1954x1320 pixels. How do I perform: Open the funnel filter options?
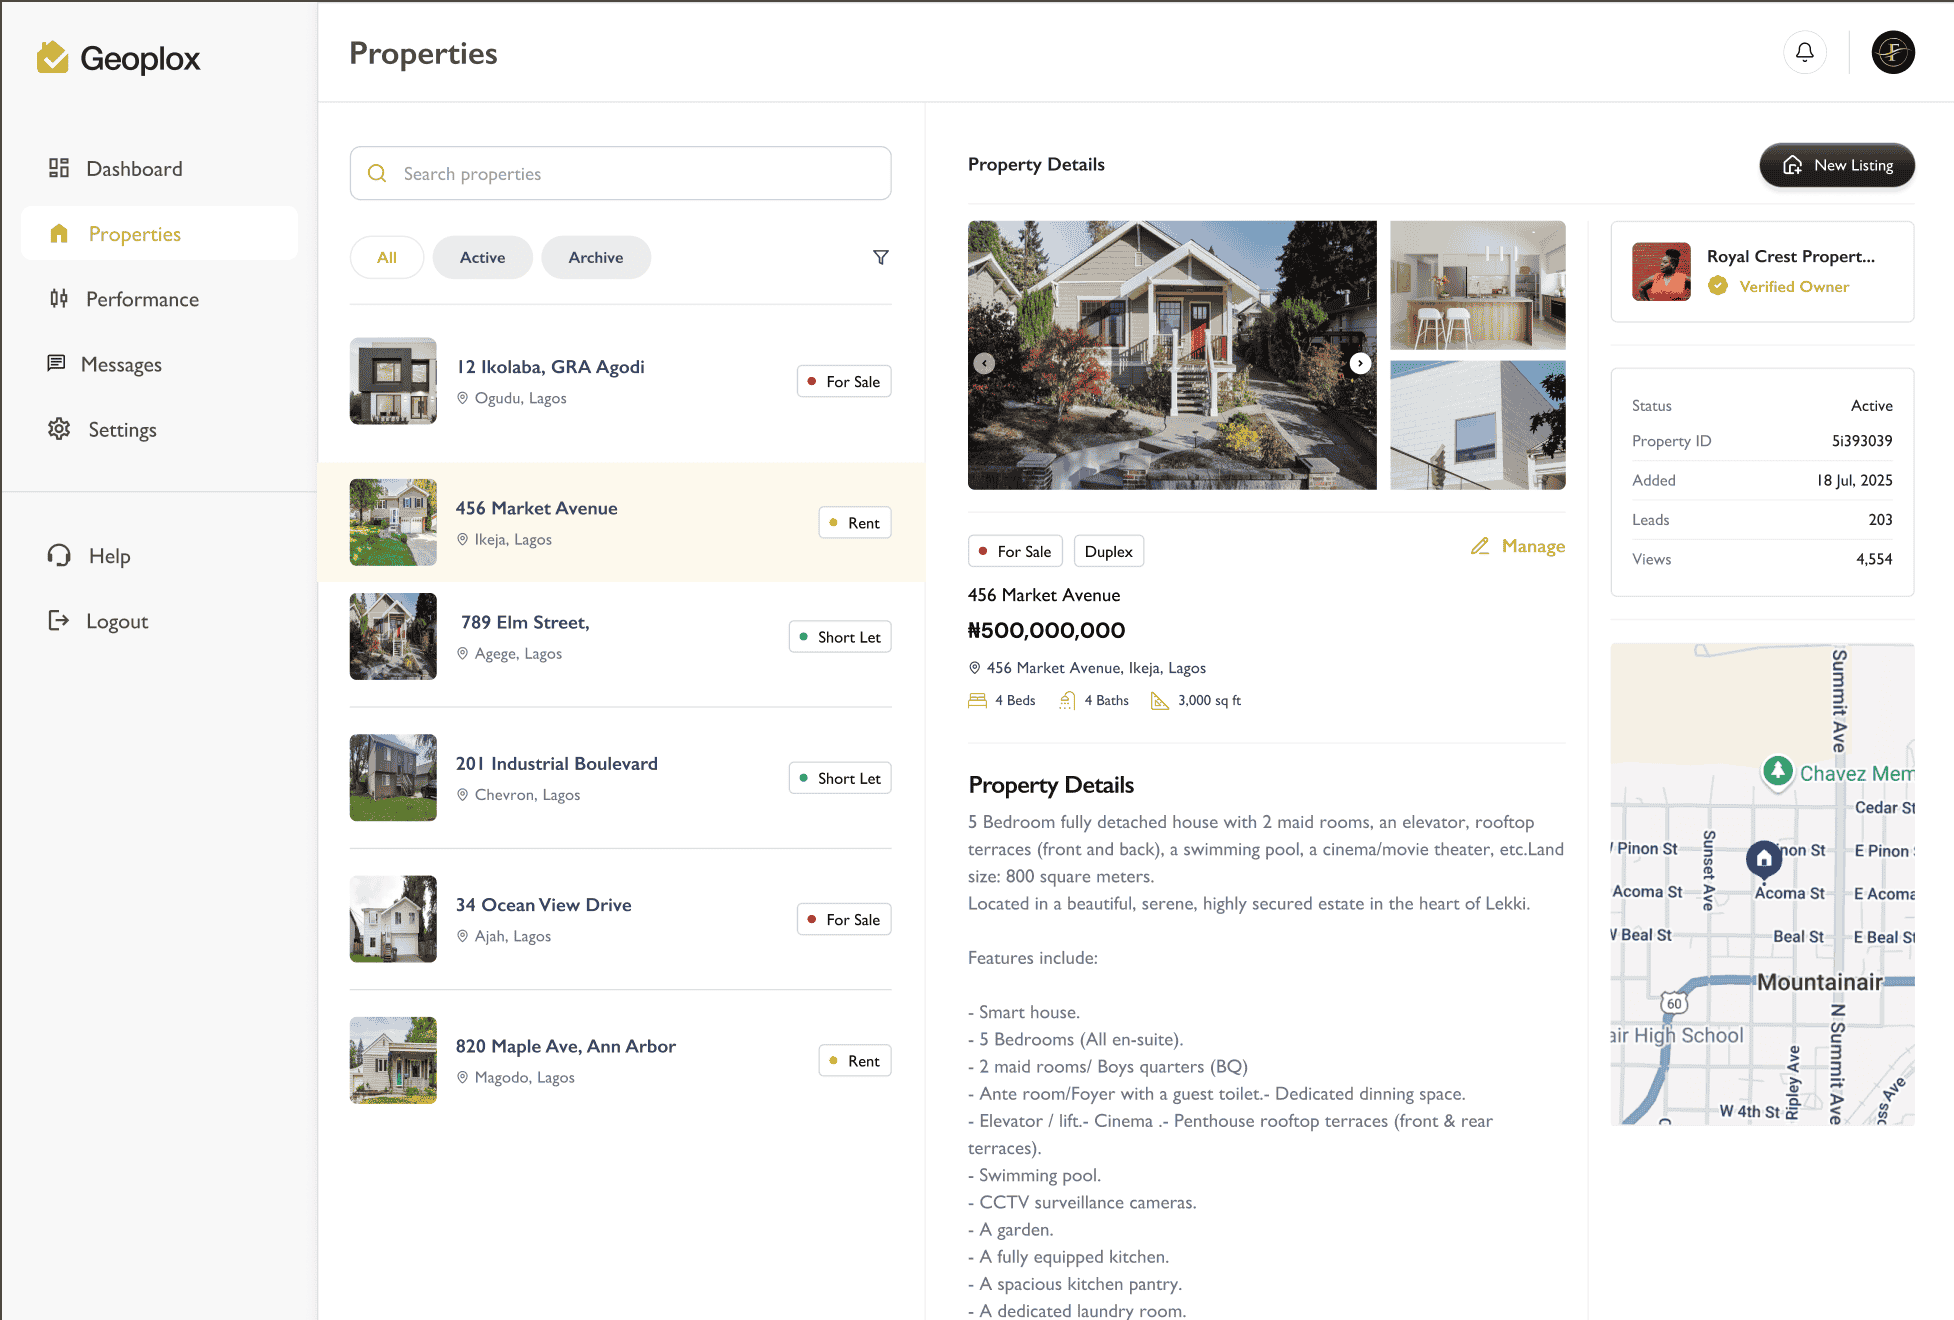coord(881,258)
